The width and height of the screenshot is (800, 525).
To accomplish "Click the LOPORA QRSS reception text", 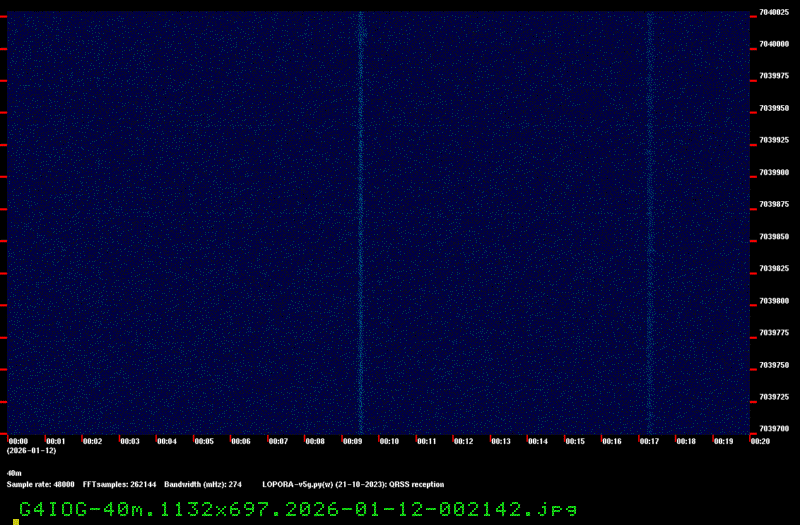I will click(352, 484).
